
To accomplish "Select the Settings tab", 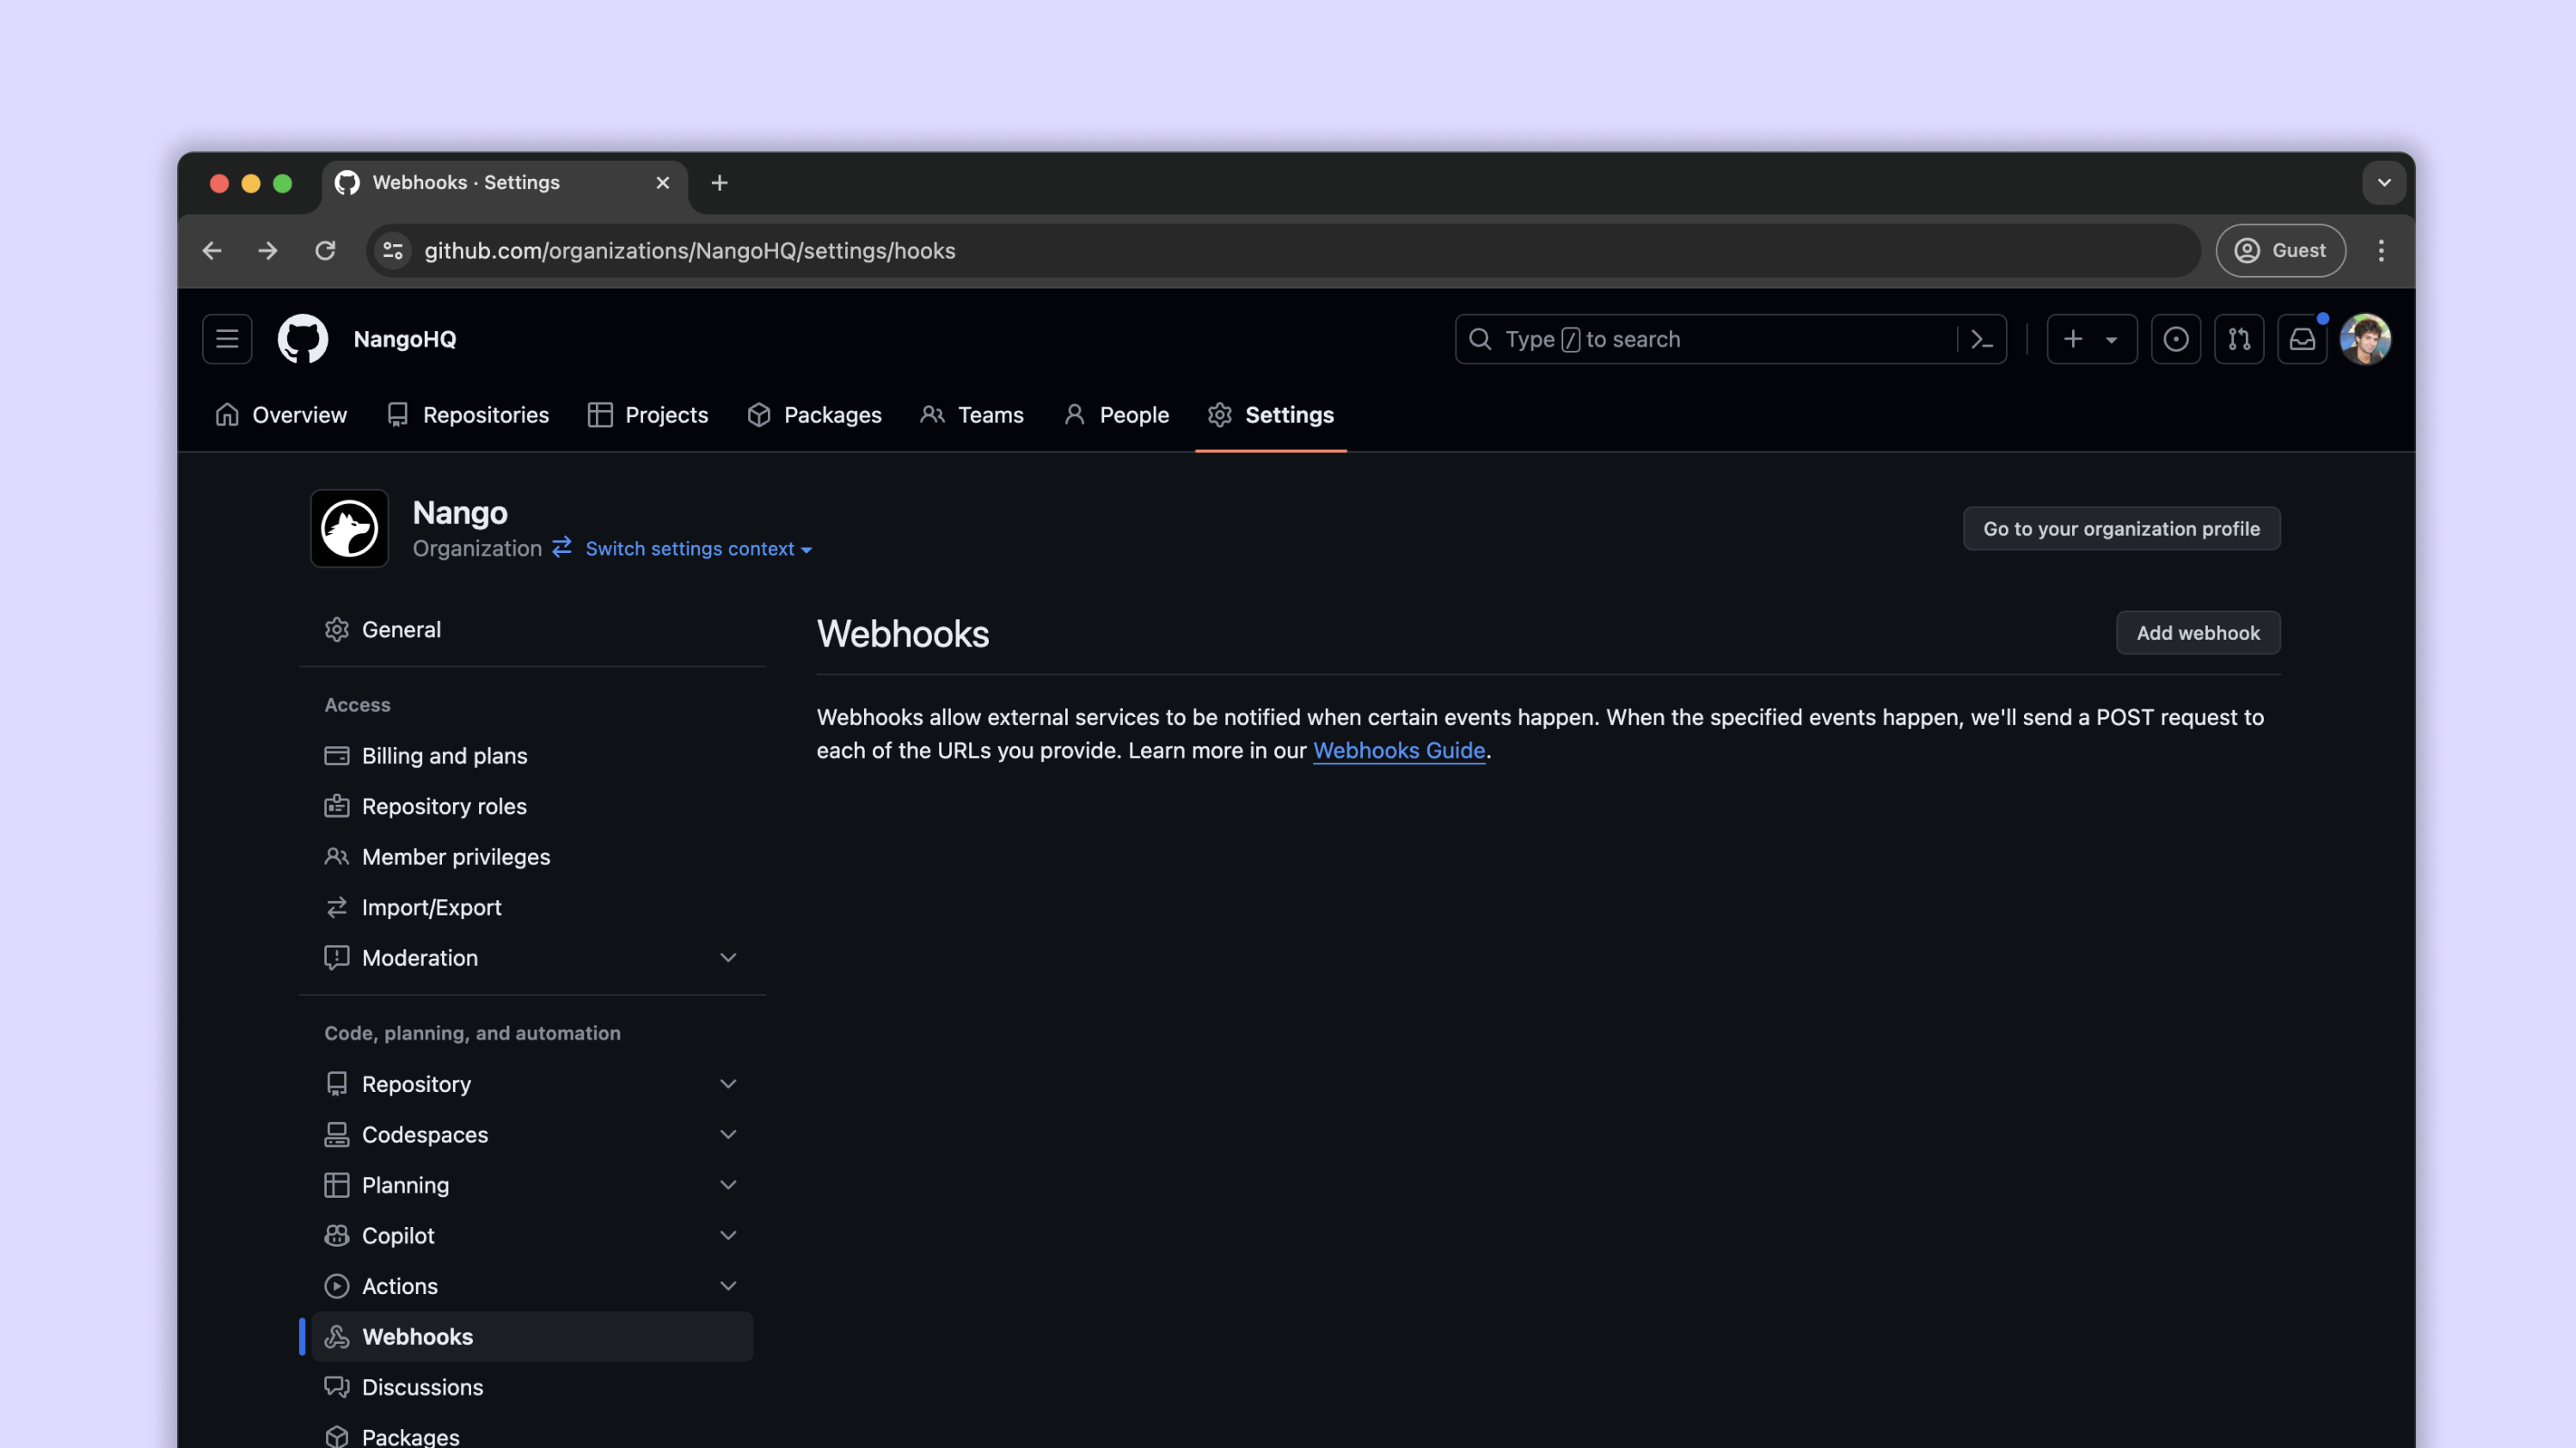I will [x=1271, y=415].
